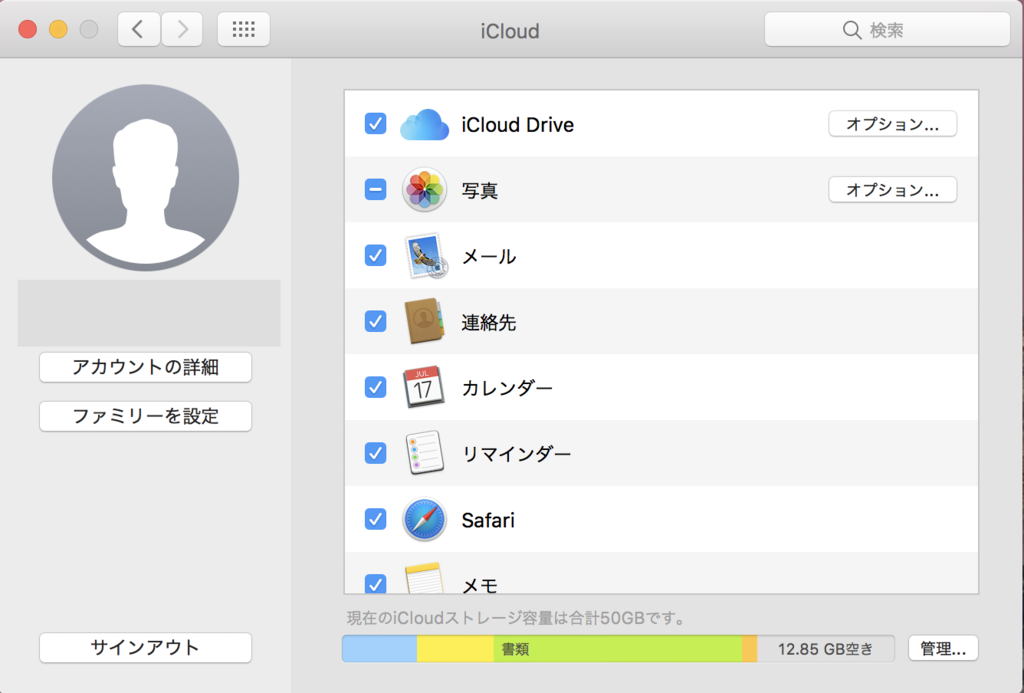Click the メール label text
Viewport: 1024px width, 693px height.
(489, 257)
